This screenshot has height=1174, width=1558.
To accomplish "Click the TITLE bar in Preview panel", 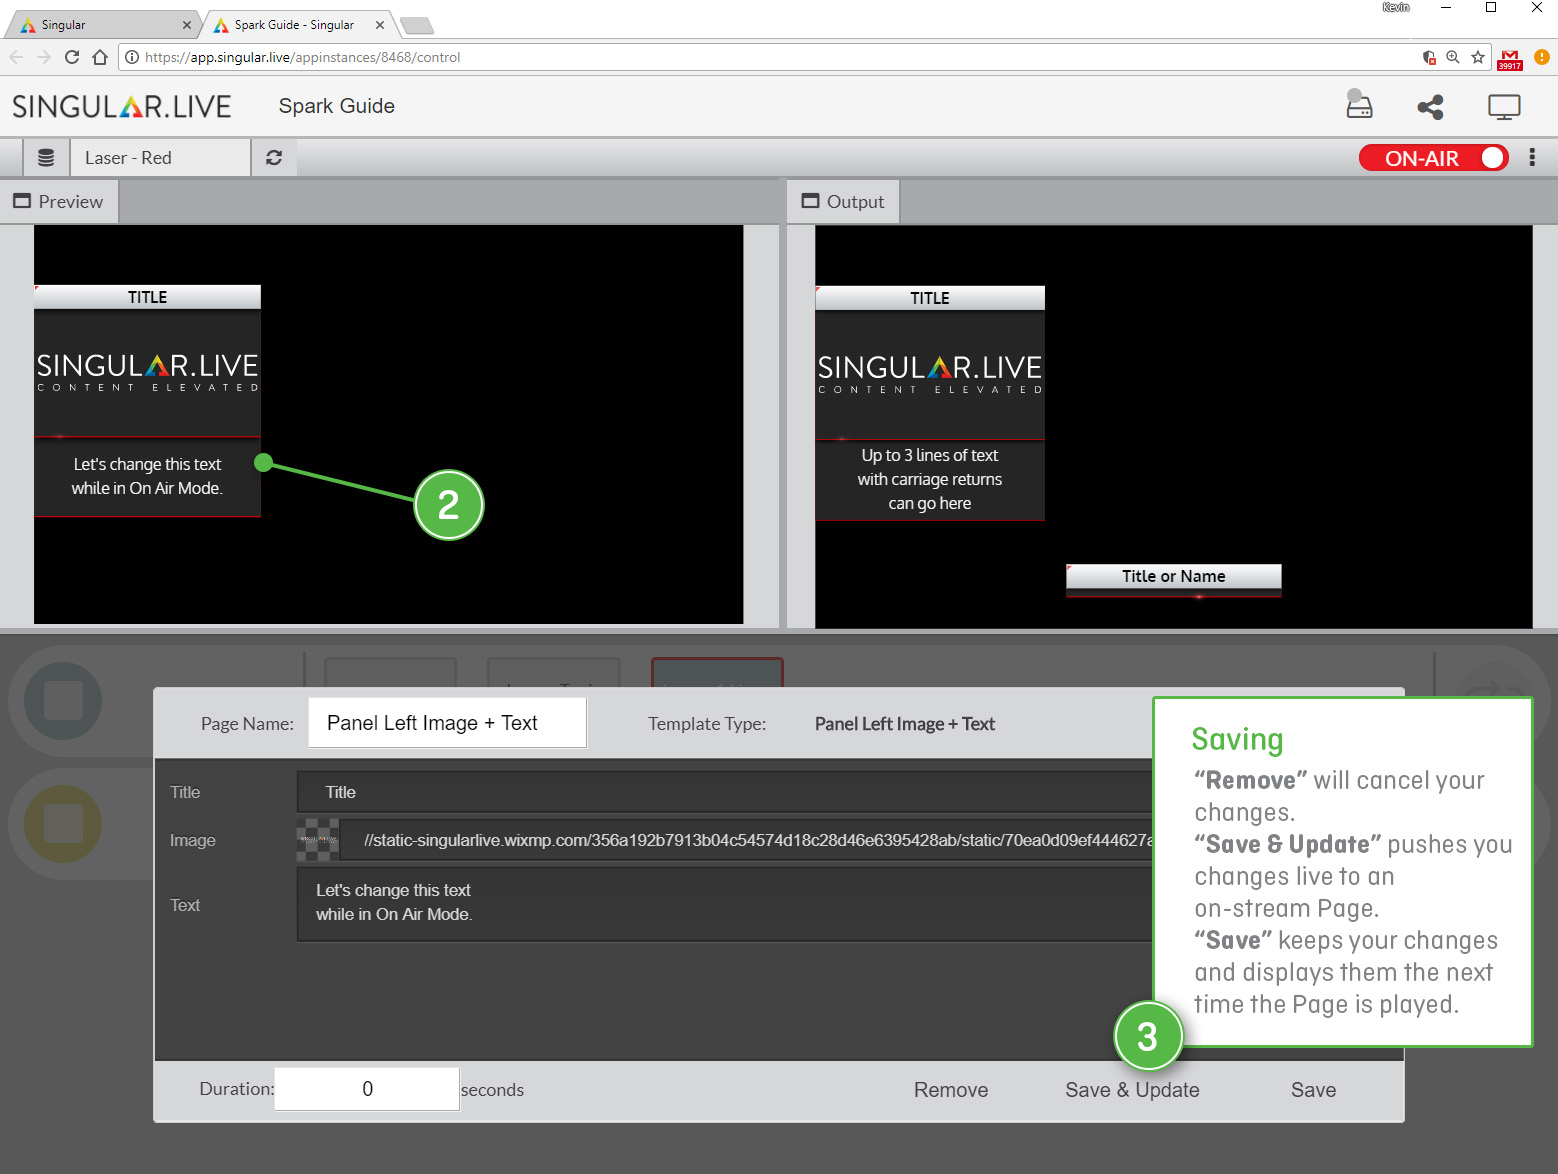I will point(147,297).
